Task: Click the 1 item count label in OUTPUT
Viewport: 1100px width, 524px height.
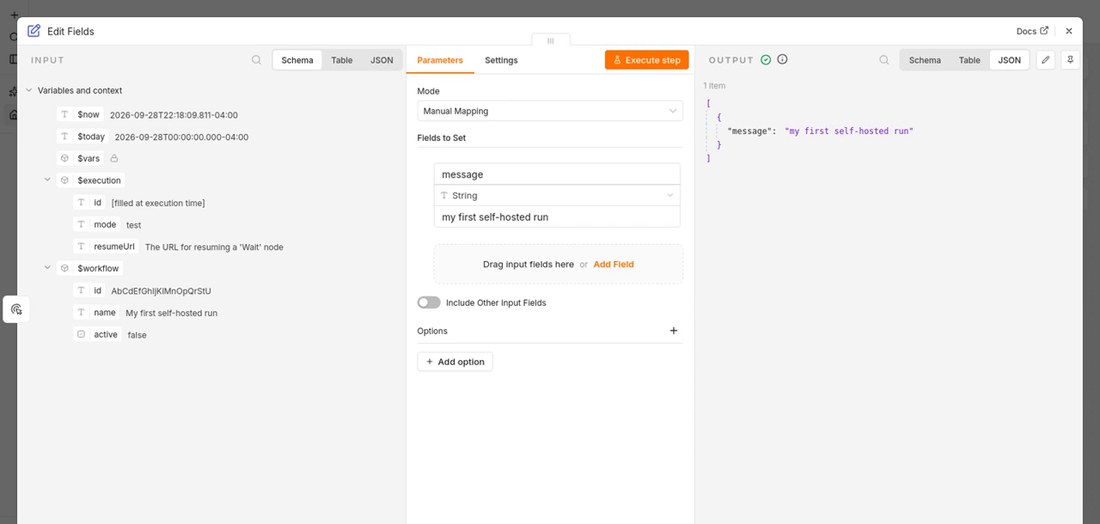Action: 714,86
